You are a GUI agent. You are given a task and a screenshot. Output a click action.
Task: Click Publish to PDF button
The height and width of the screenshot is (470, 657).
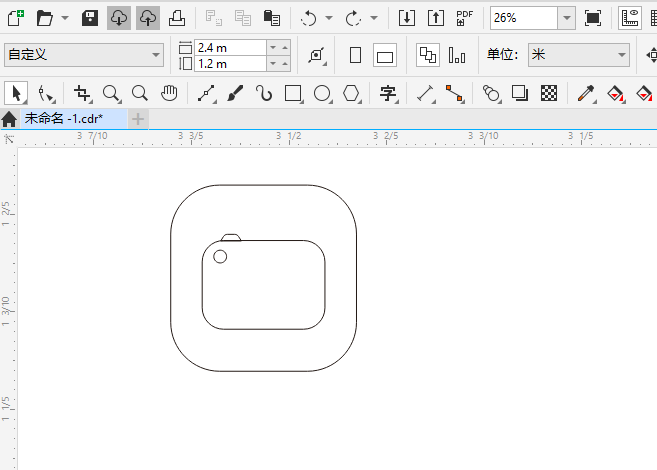(465, 18)
